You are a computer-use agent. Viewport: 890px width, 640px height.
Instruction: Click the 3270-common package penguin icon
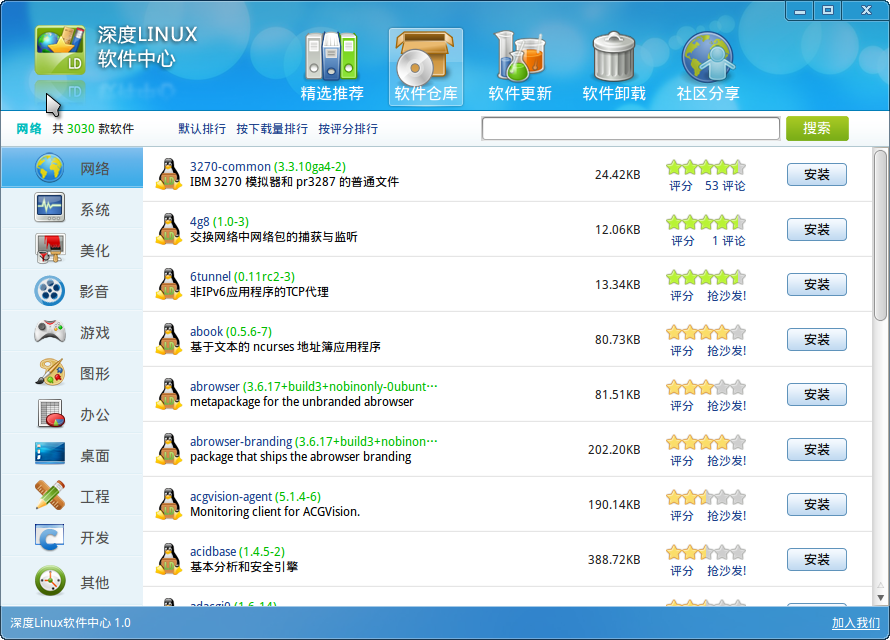click(169, 174)
